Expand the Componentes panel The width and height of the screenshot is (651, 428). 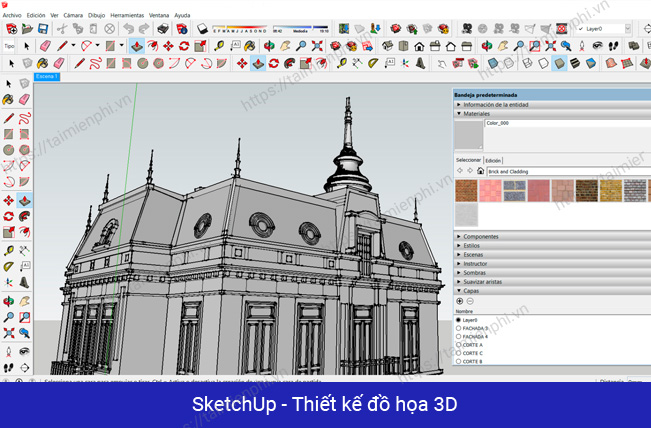(552, 236)
